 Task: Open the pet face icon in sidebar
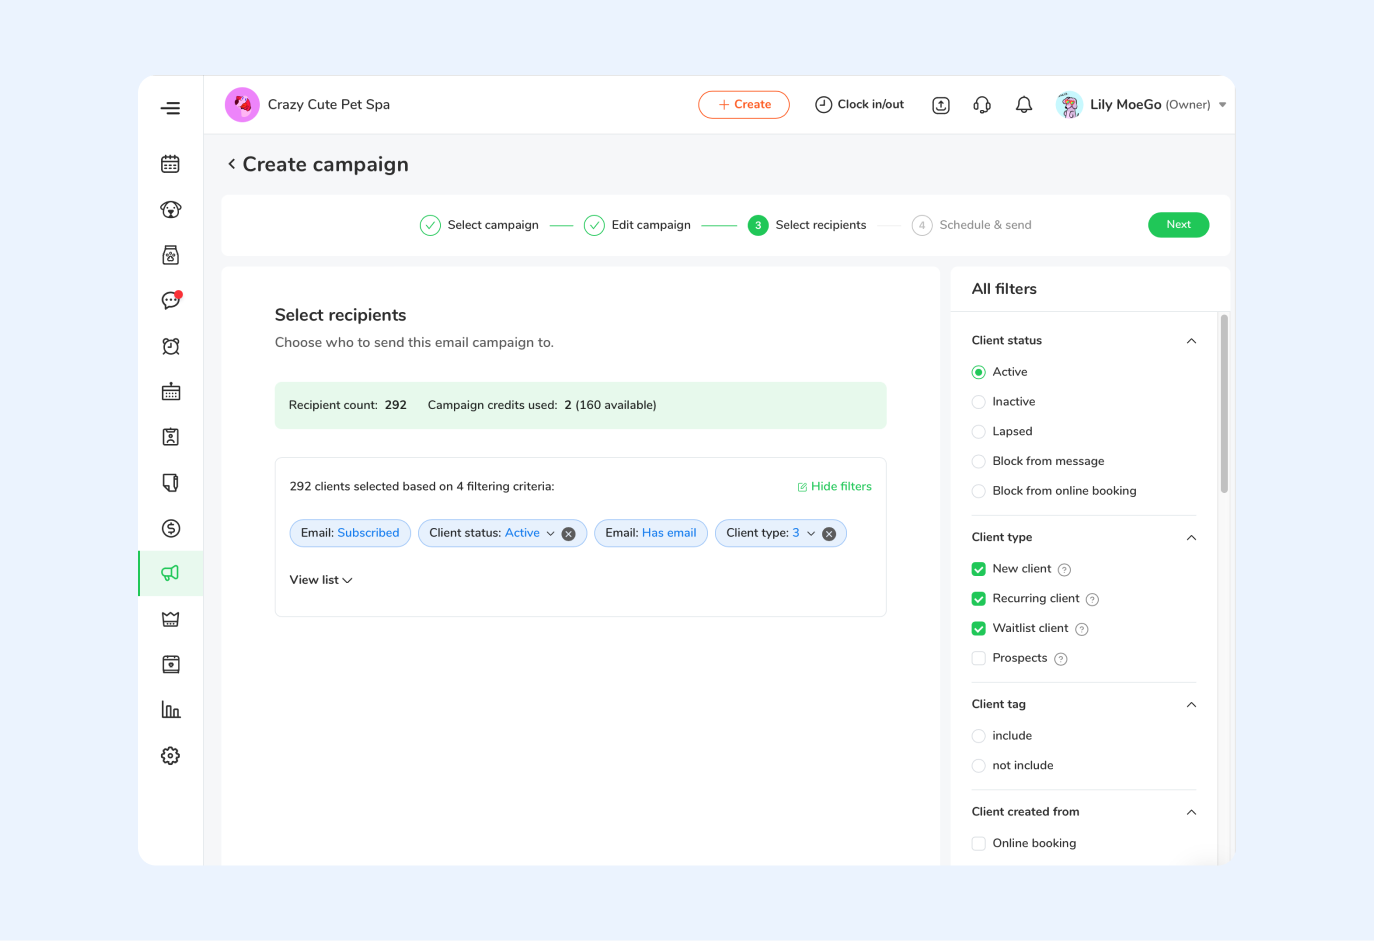click(x=170, y=210)
